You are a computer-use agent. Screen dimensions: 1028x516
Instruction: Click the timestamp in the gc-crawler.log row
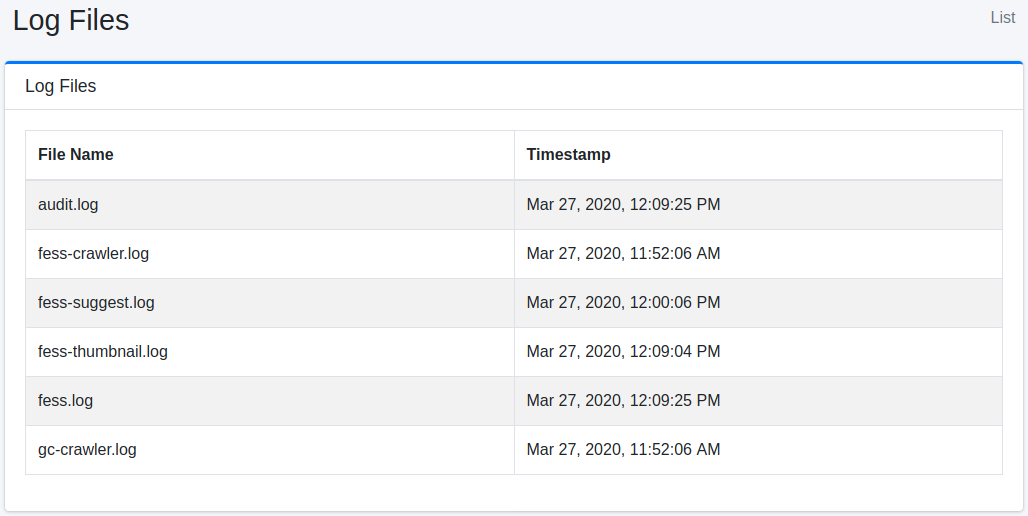tap(623, 450)
